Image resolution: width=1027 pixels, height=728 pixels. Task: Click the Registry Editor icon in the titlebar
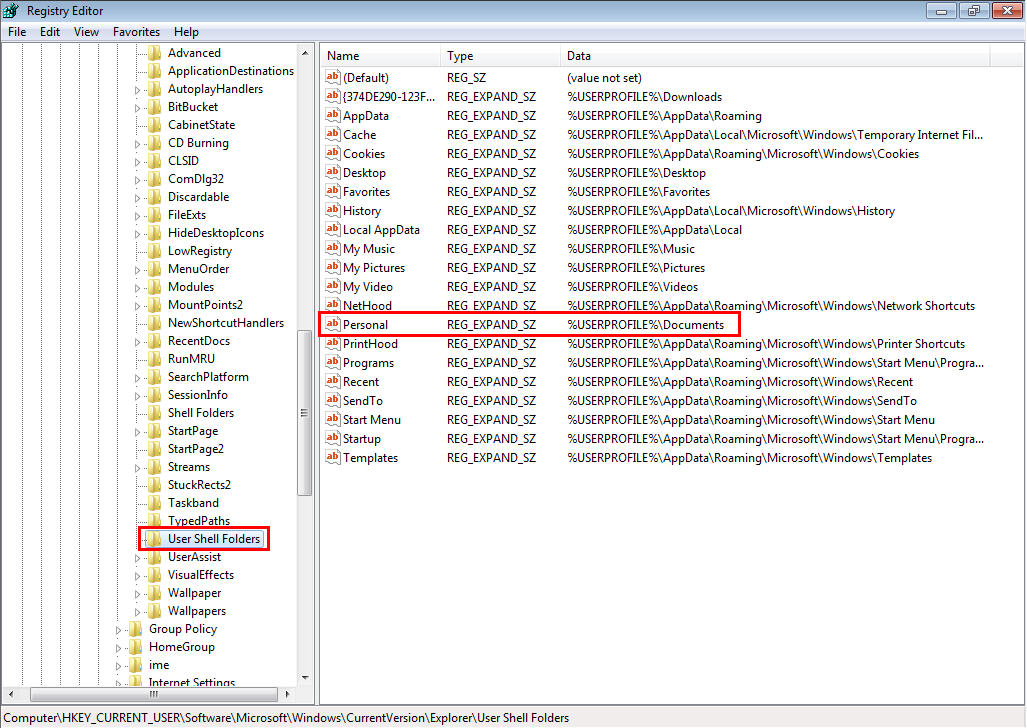coord(11,10)
